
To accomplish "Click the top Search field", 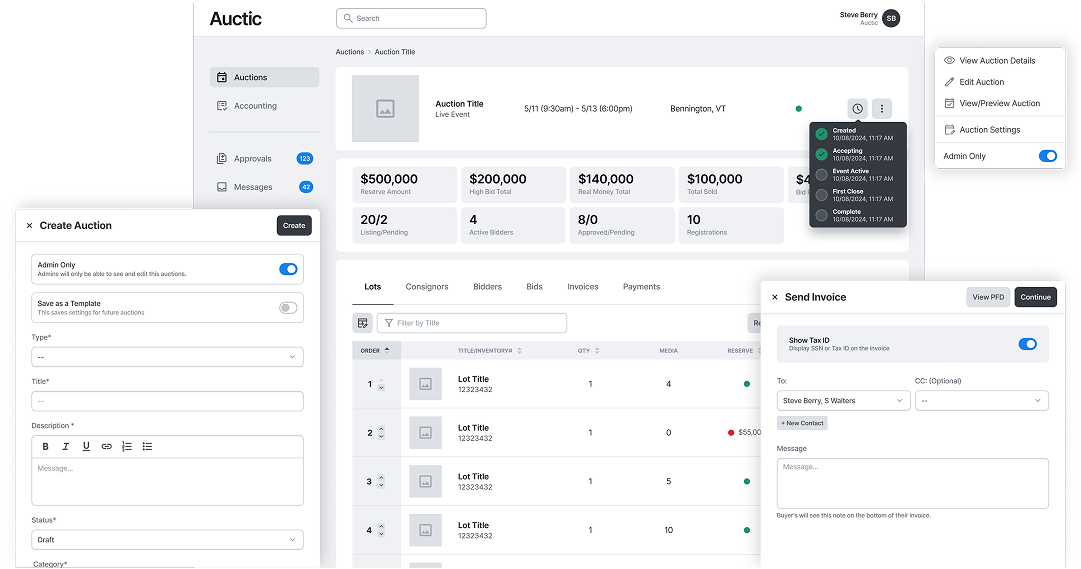I will coord(411,18).
